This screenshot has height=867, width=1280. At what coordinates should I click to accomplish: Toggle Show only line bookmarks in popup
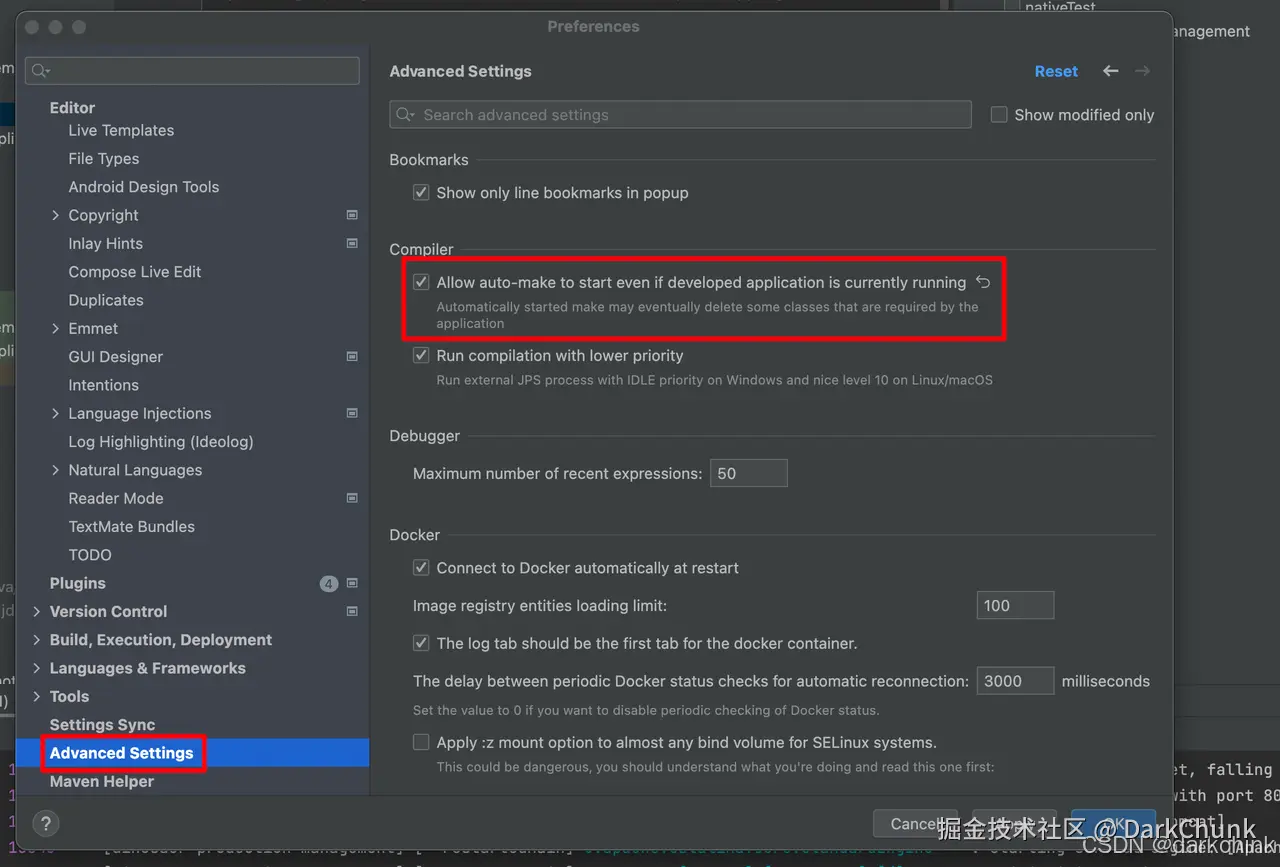pos(421,193)
